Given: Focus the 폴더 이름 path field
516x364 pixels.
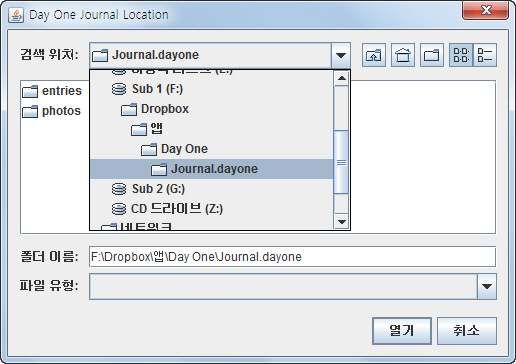Looking at the screenshot, I should [x=292, y=257].
